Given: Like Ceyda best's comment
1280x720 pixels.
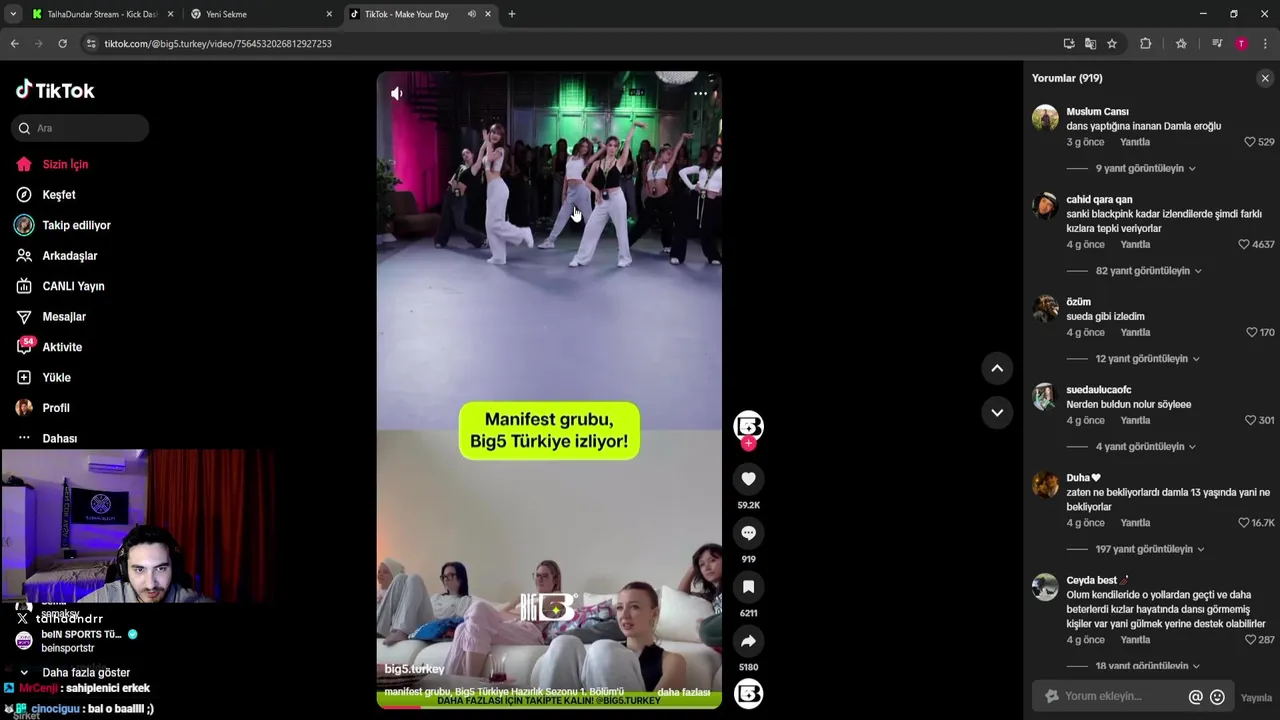Looking at the screenshot, I should (x=1250, y=640).
